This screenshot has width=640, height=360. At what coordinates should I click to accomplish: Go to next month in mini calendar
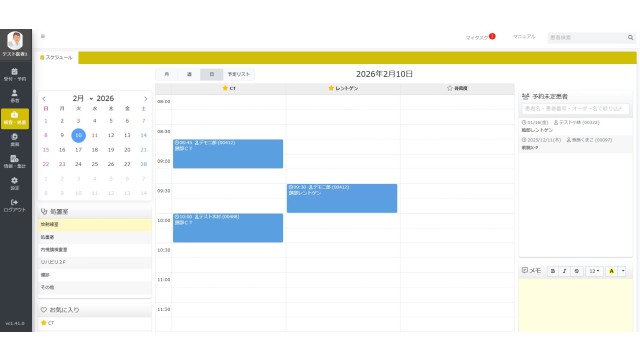click(145, 99)
